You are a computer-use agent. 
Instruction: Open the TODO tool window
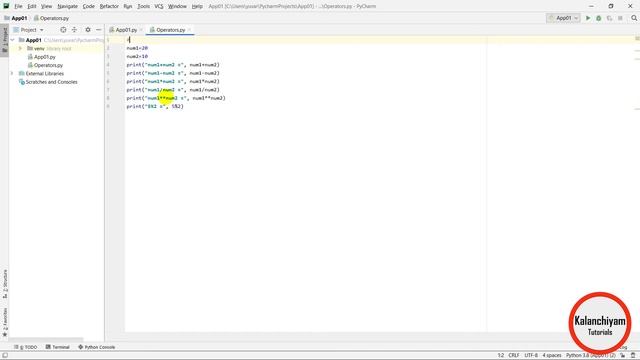[25, 347]
